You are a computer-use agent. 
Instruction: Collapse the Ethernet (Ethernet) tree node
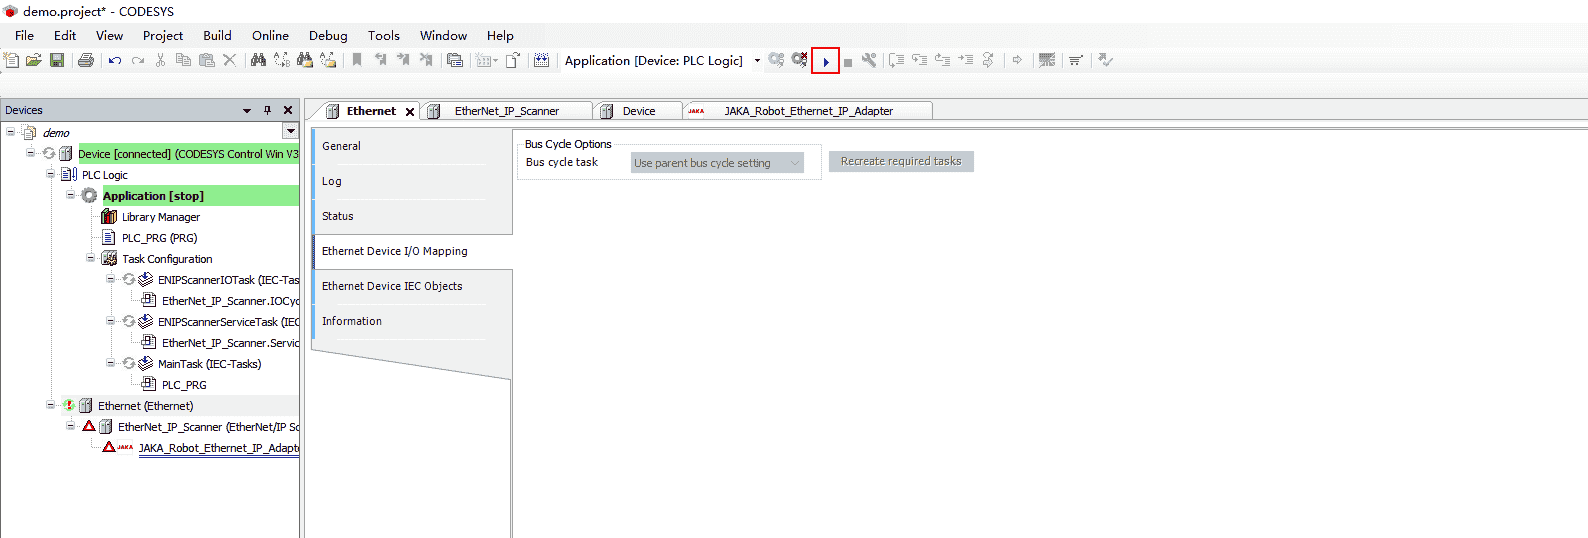pyautogui.click(x=51, y=405)
